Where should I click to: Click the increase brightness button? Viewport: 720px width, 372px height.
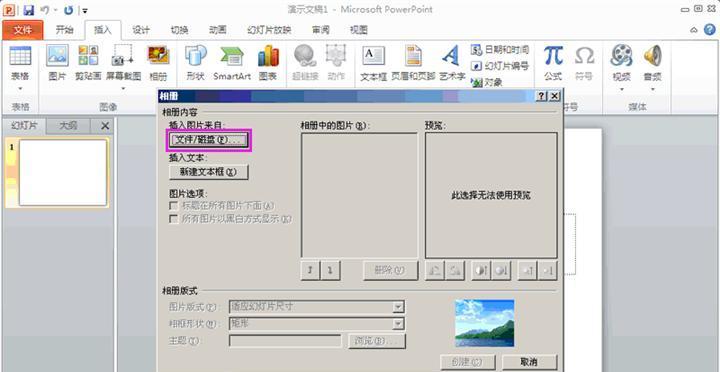527,271
